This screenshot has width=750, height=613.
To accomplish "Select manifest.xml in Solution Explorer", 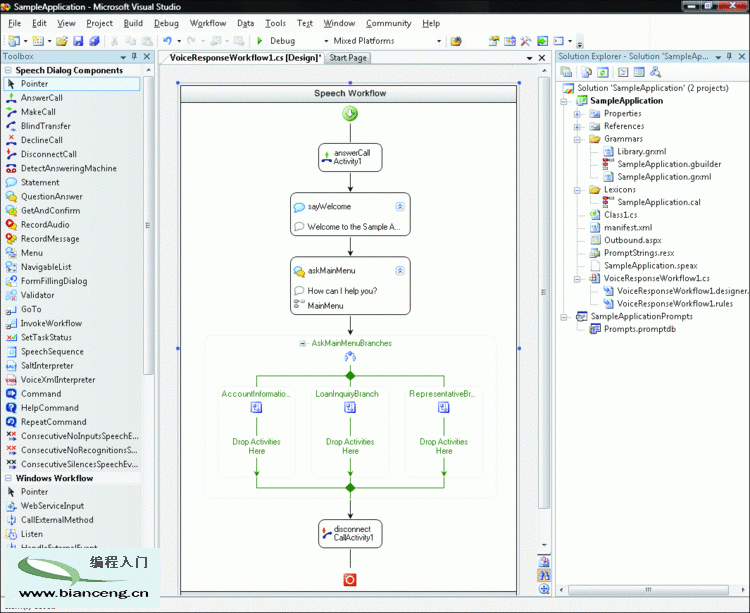I will (x=628, y=228).
